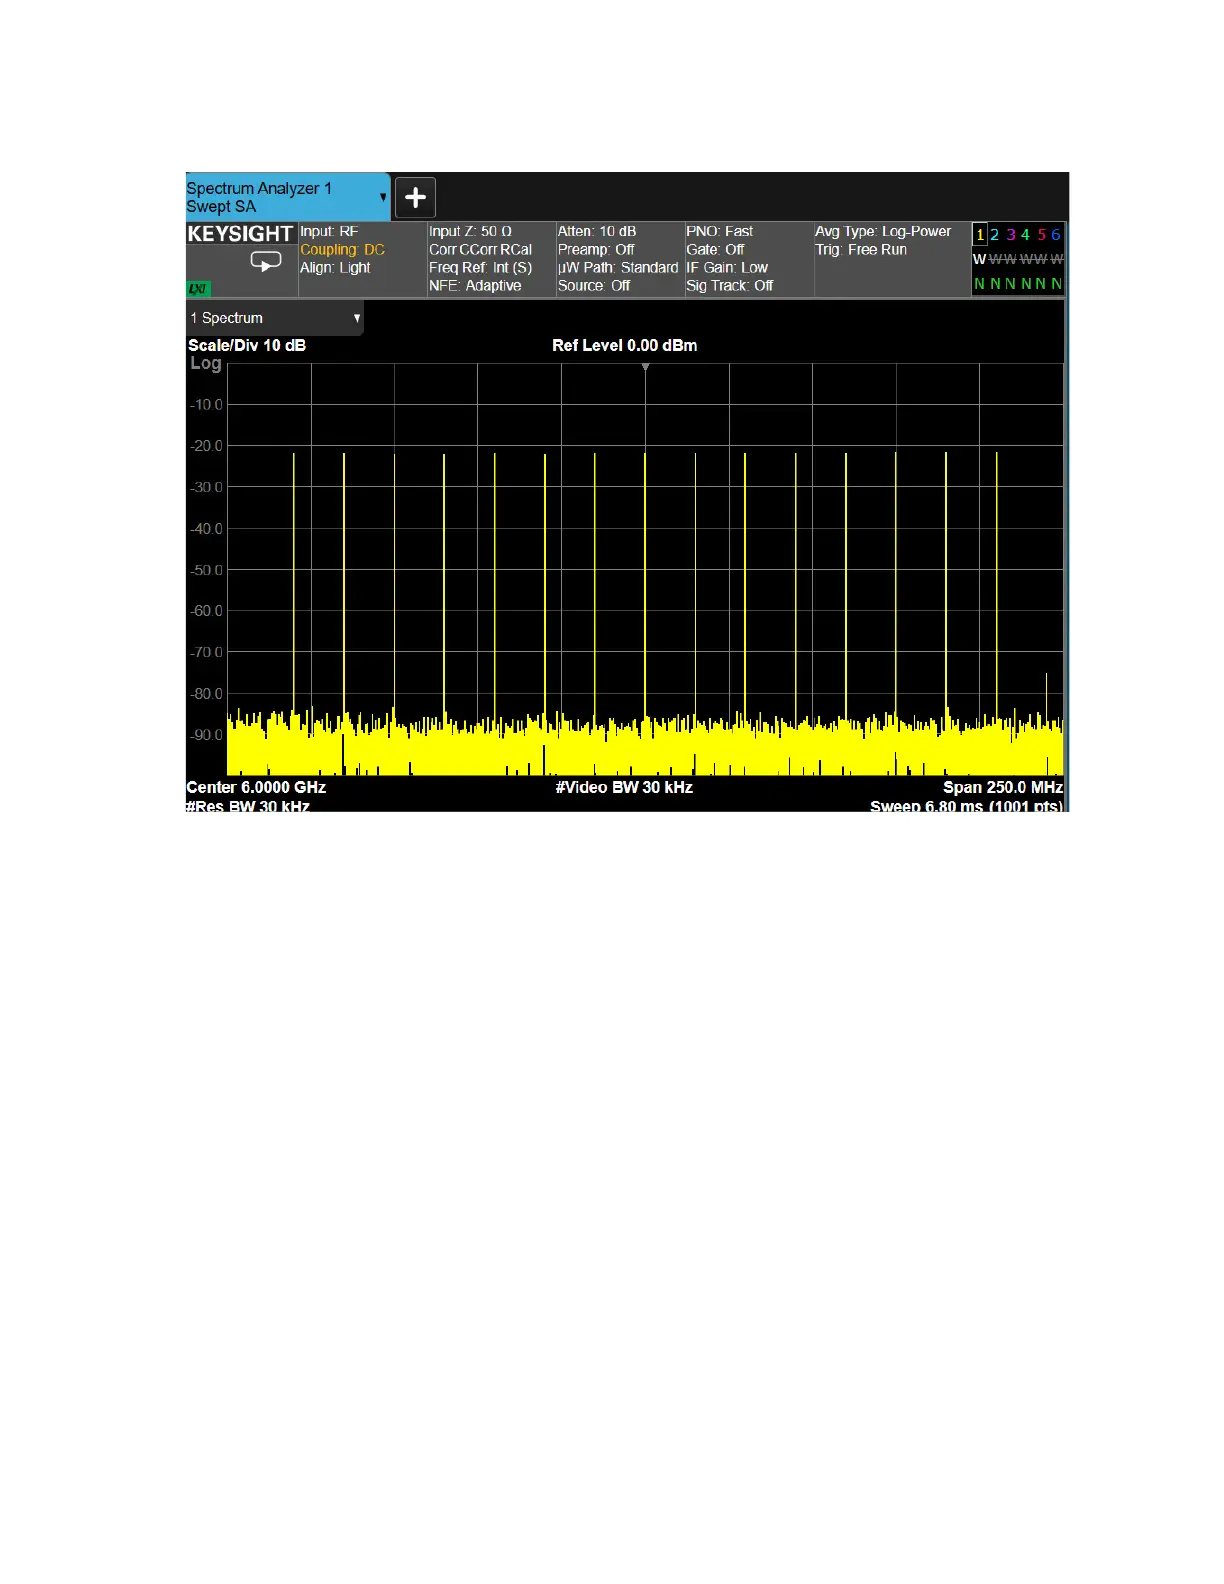The height and width of the screenshot is (1584, 1224).
Task: Select trace 2 in trace indicator
Action: (x=995, y=235)
